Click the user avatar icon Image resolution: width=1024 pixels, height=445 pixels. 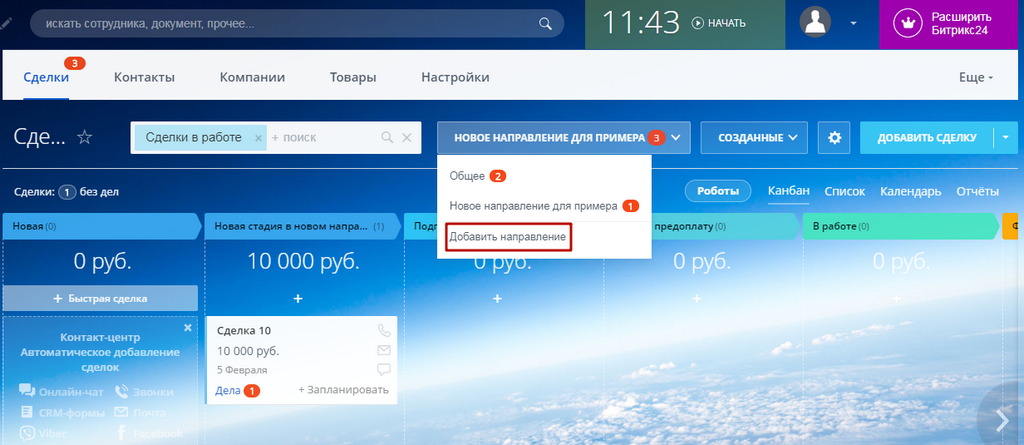815,22
